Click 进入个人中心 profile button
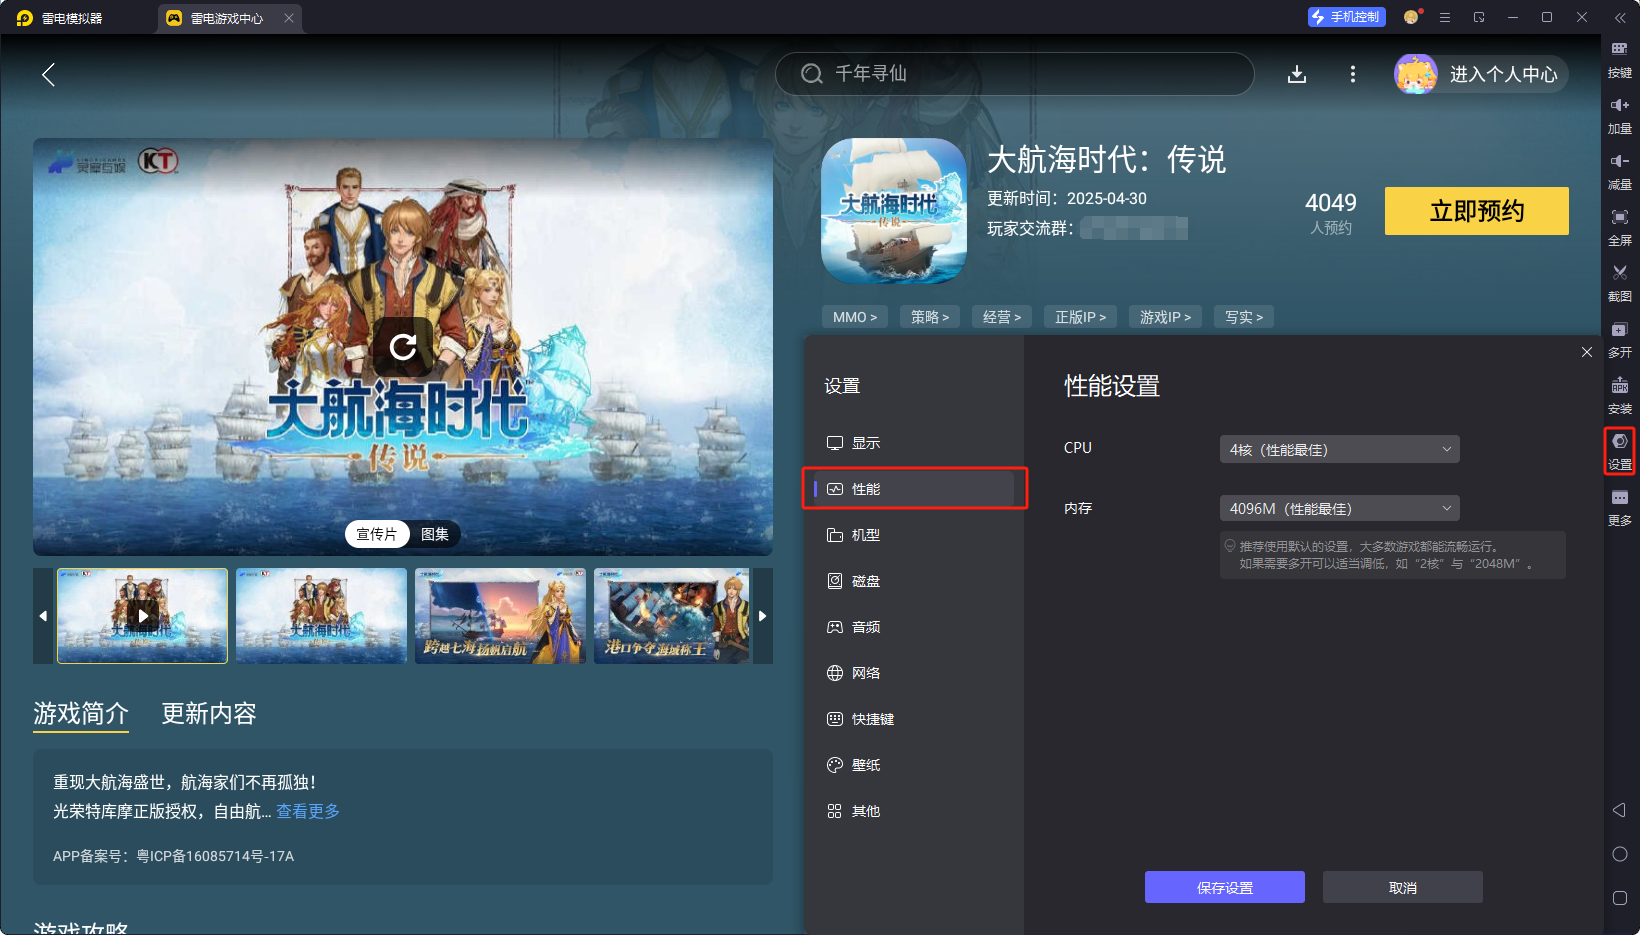Viewport: 1640px width, 935px height. tap(1503, 74)
